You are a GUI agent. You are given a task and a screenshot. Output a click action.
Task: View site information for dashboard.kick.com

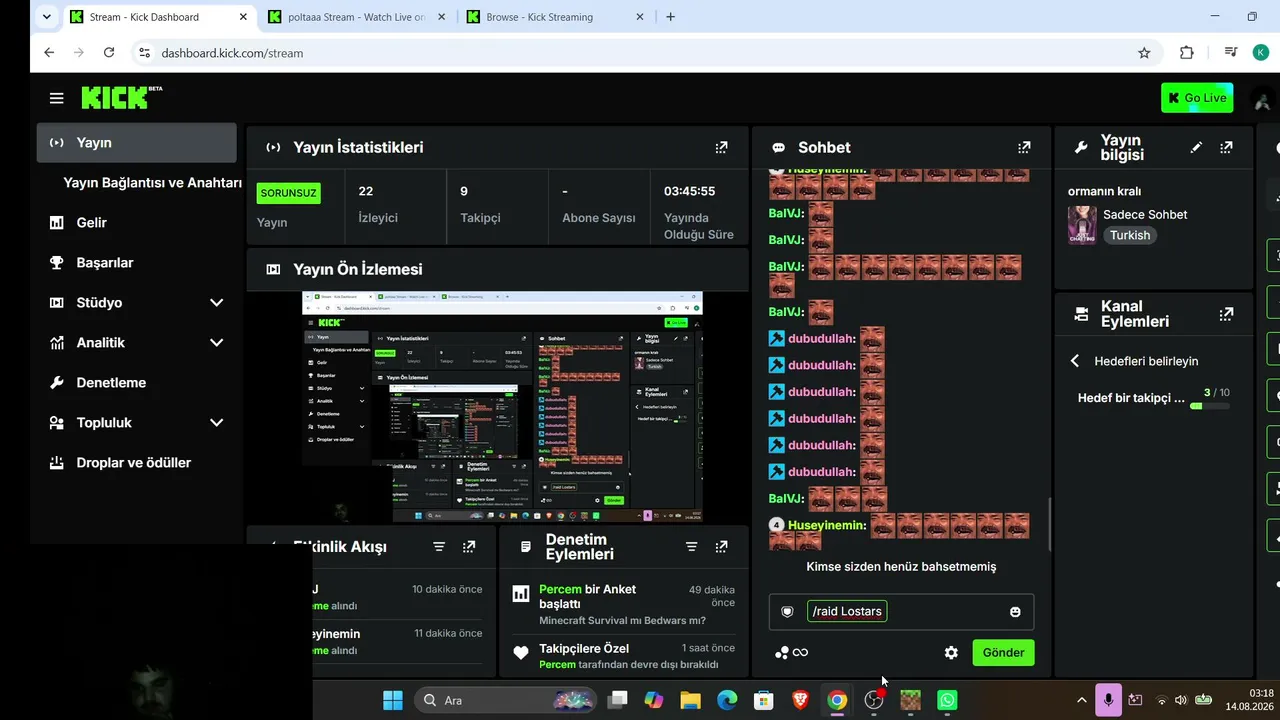tap(144, 53)
